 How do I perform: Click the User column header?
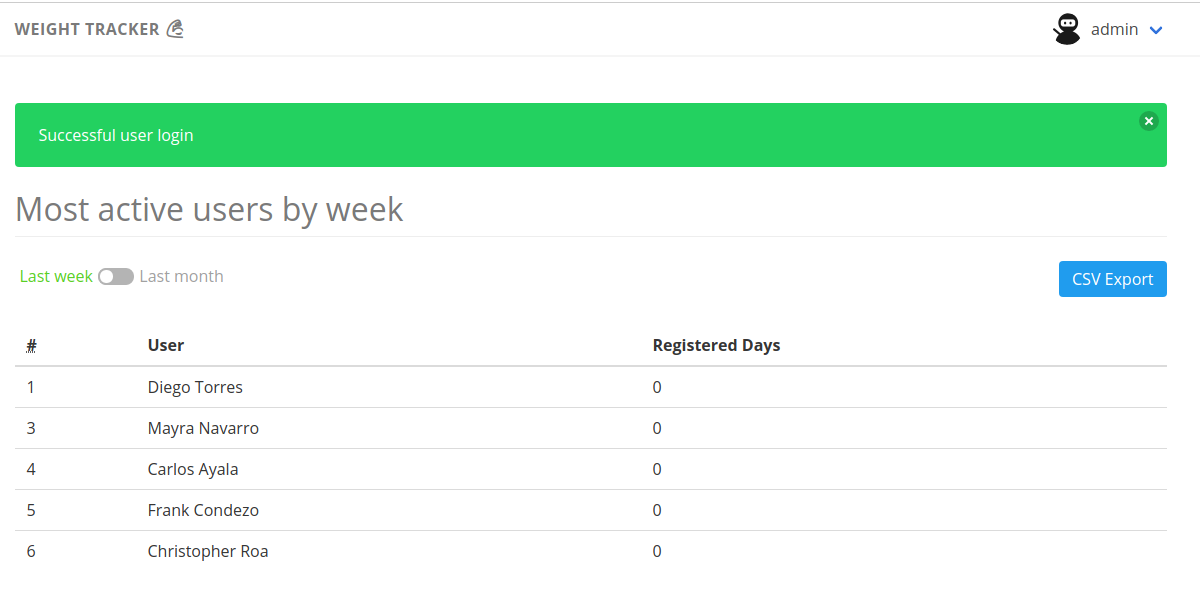[x=166, y=345]
